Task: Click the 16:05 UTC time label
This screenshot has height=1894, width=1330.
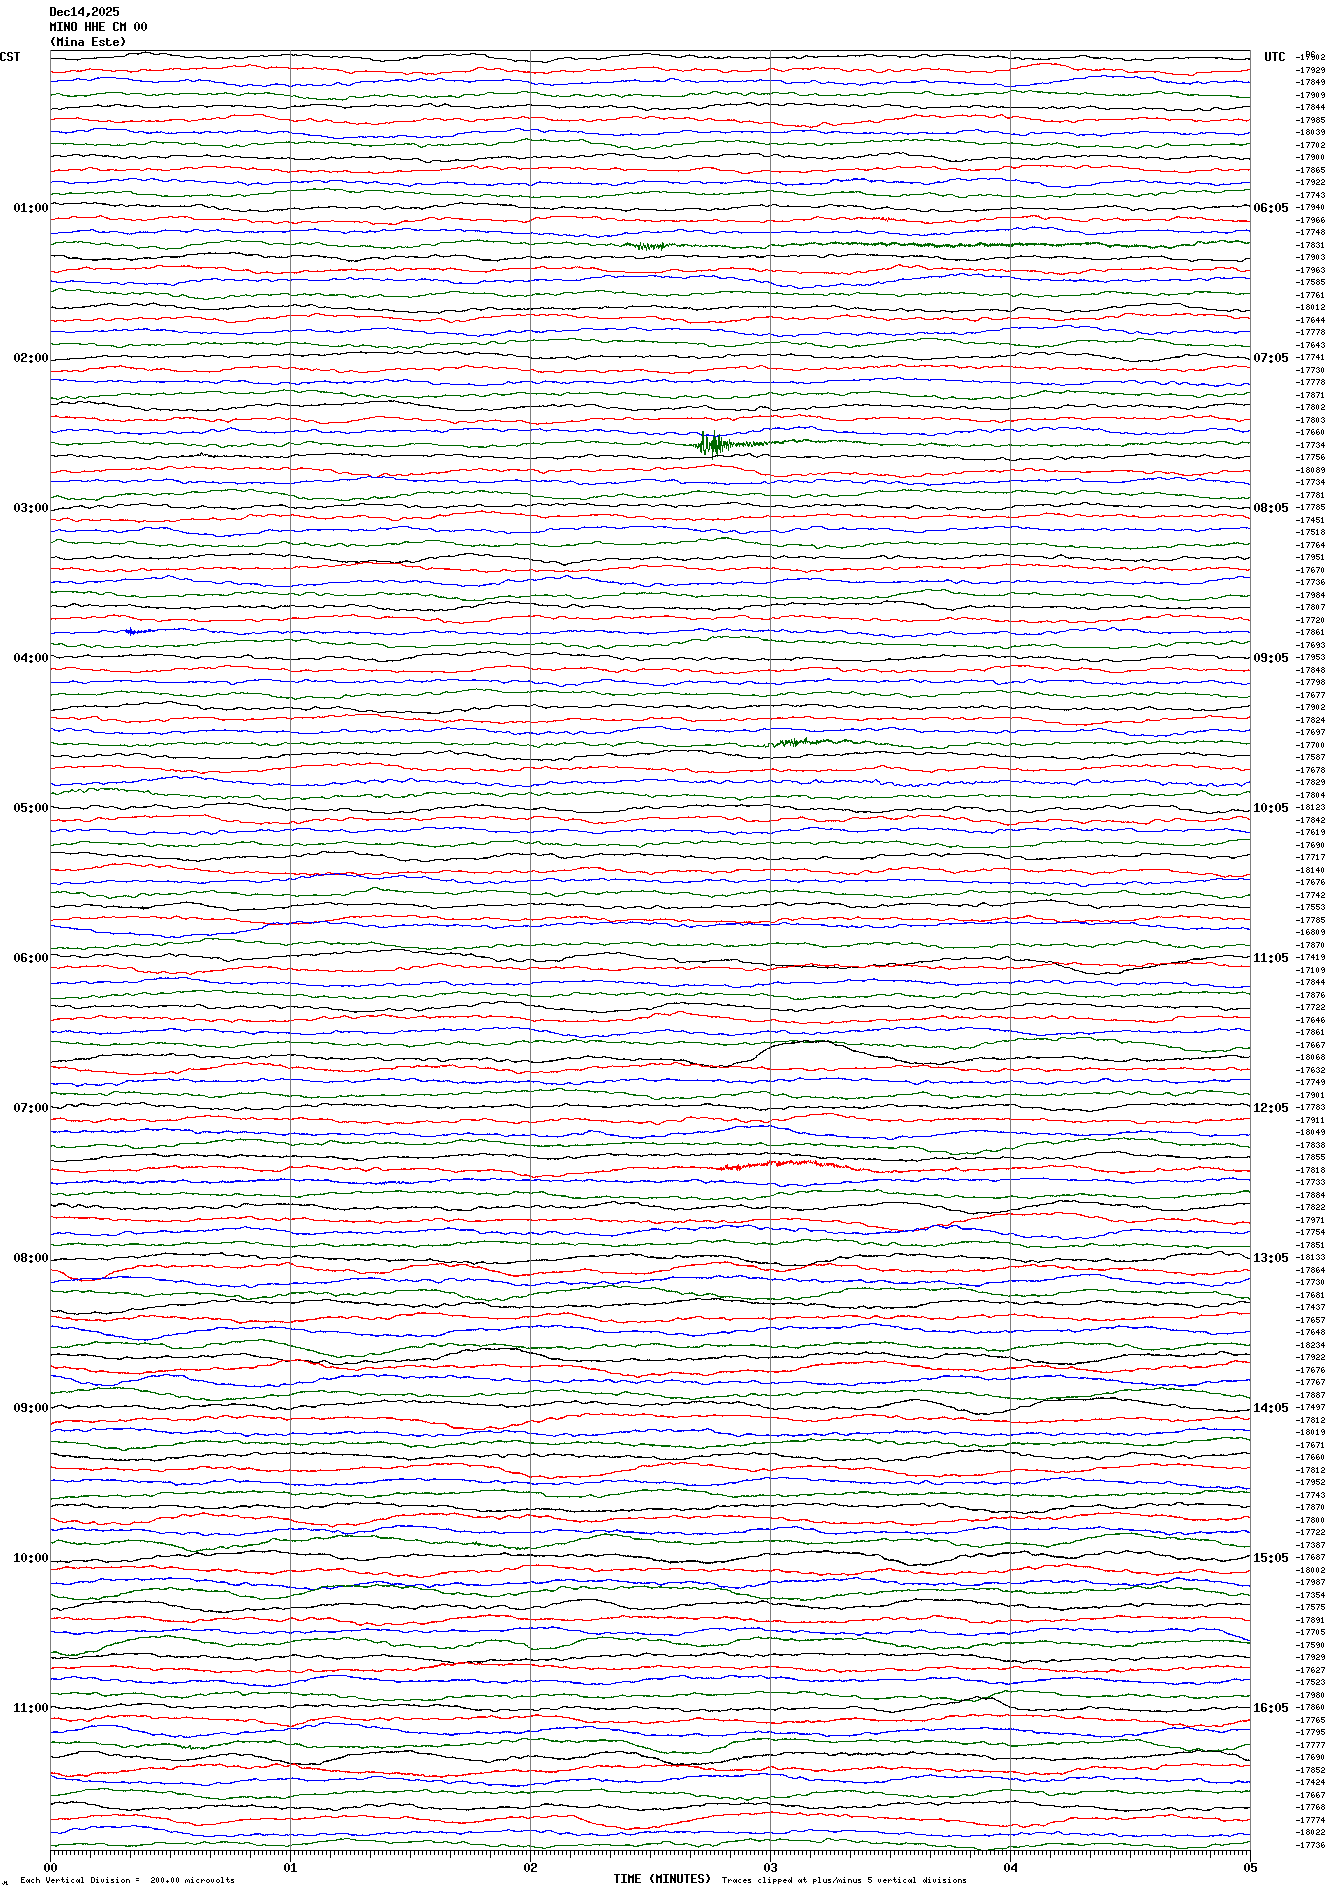Action: [x=1271, y=1708]
